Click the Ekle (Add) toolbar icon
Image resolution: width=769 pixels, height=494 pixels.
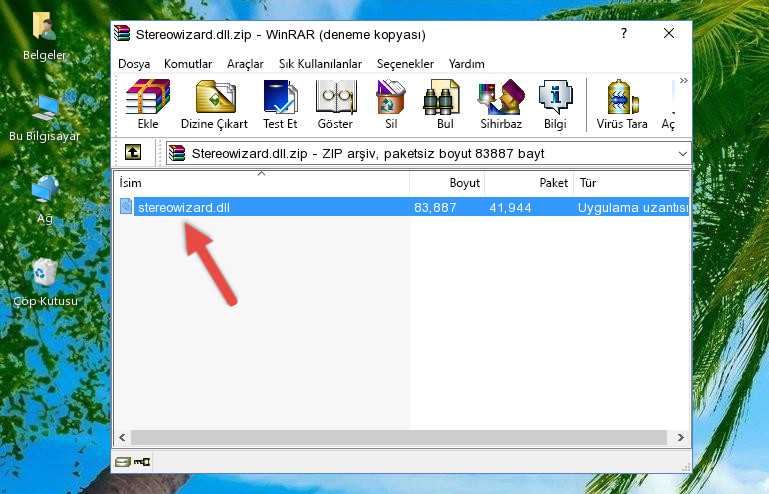pyautogui.click(x=148, y=104)
